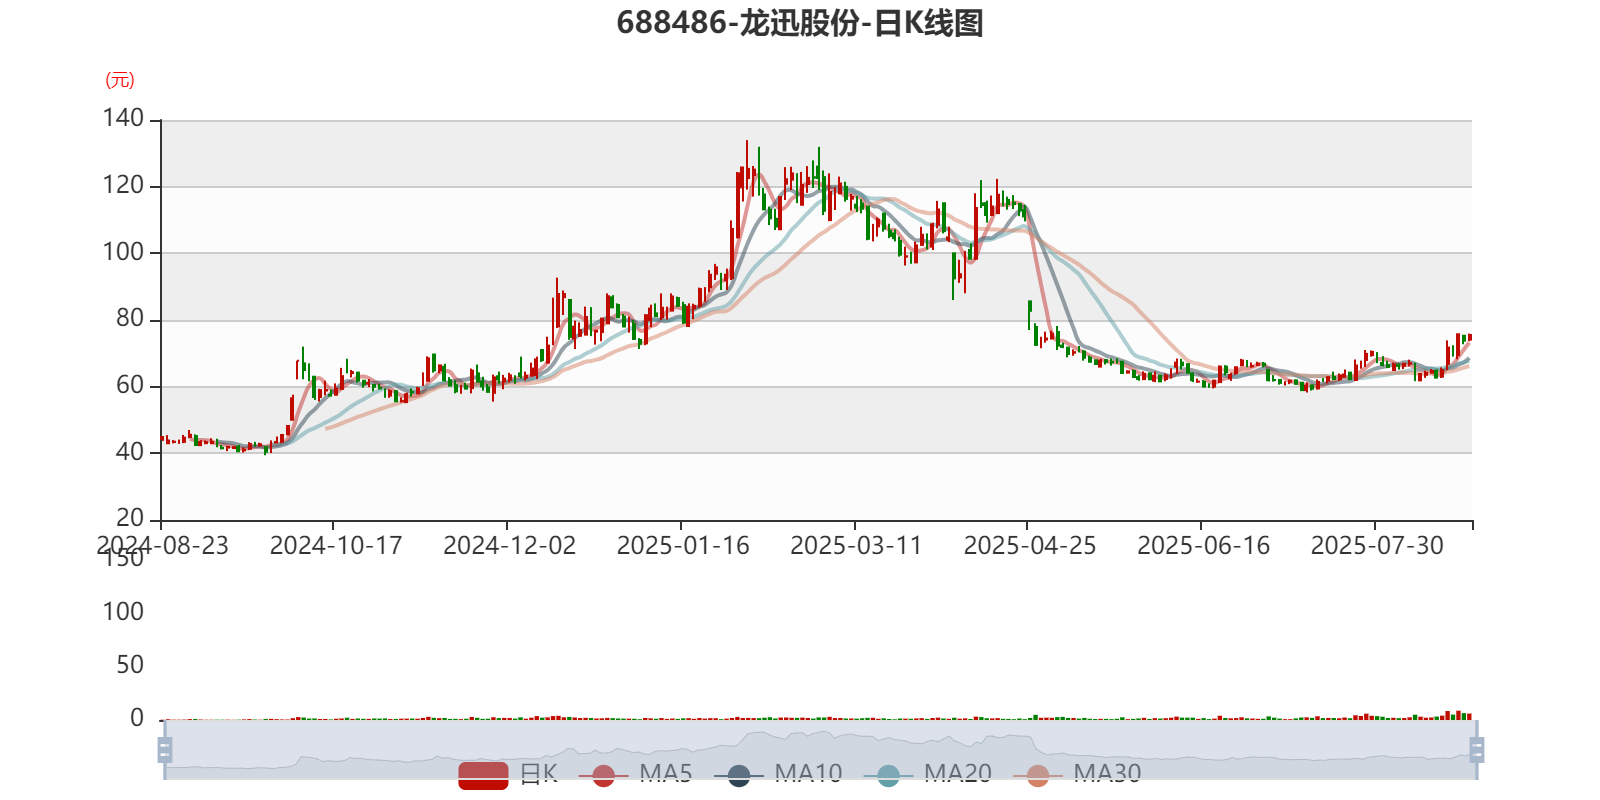Viewport: 1600px width, 800px height.
Task: Click the 2024-10-17 date axis label
Action: (x=336, y=546)
